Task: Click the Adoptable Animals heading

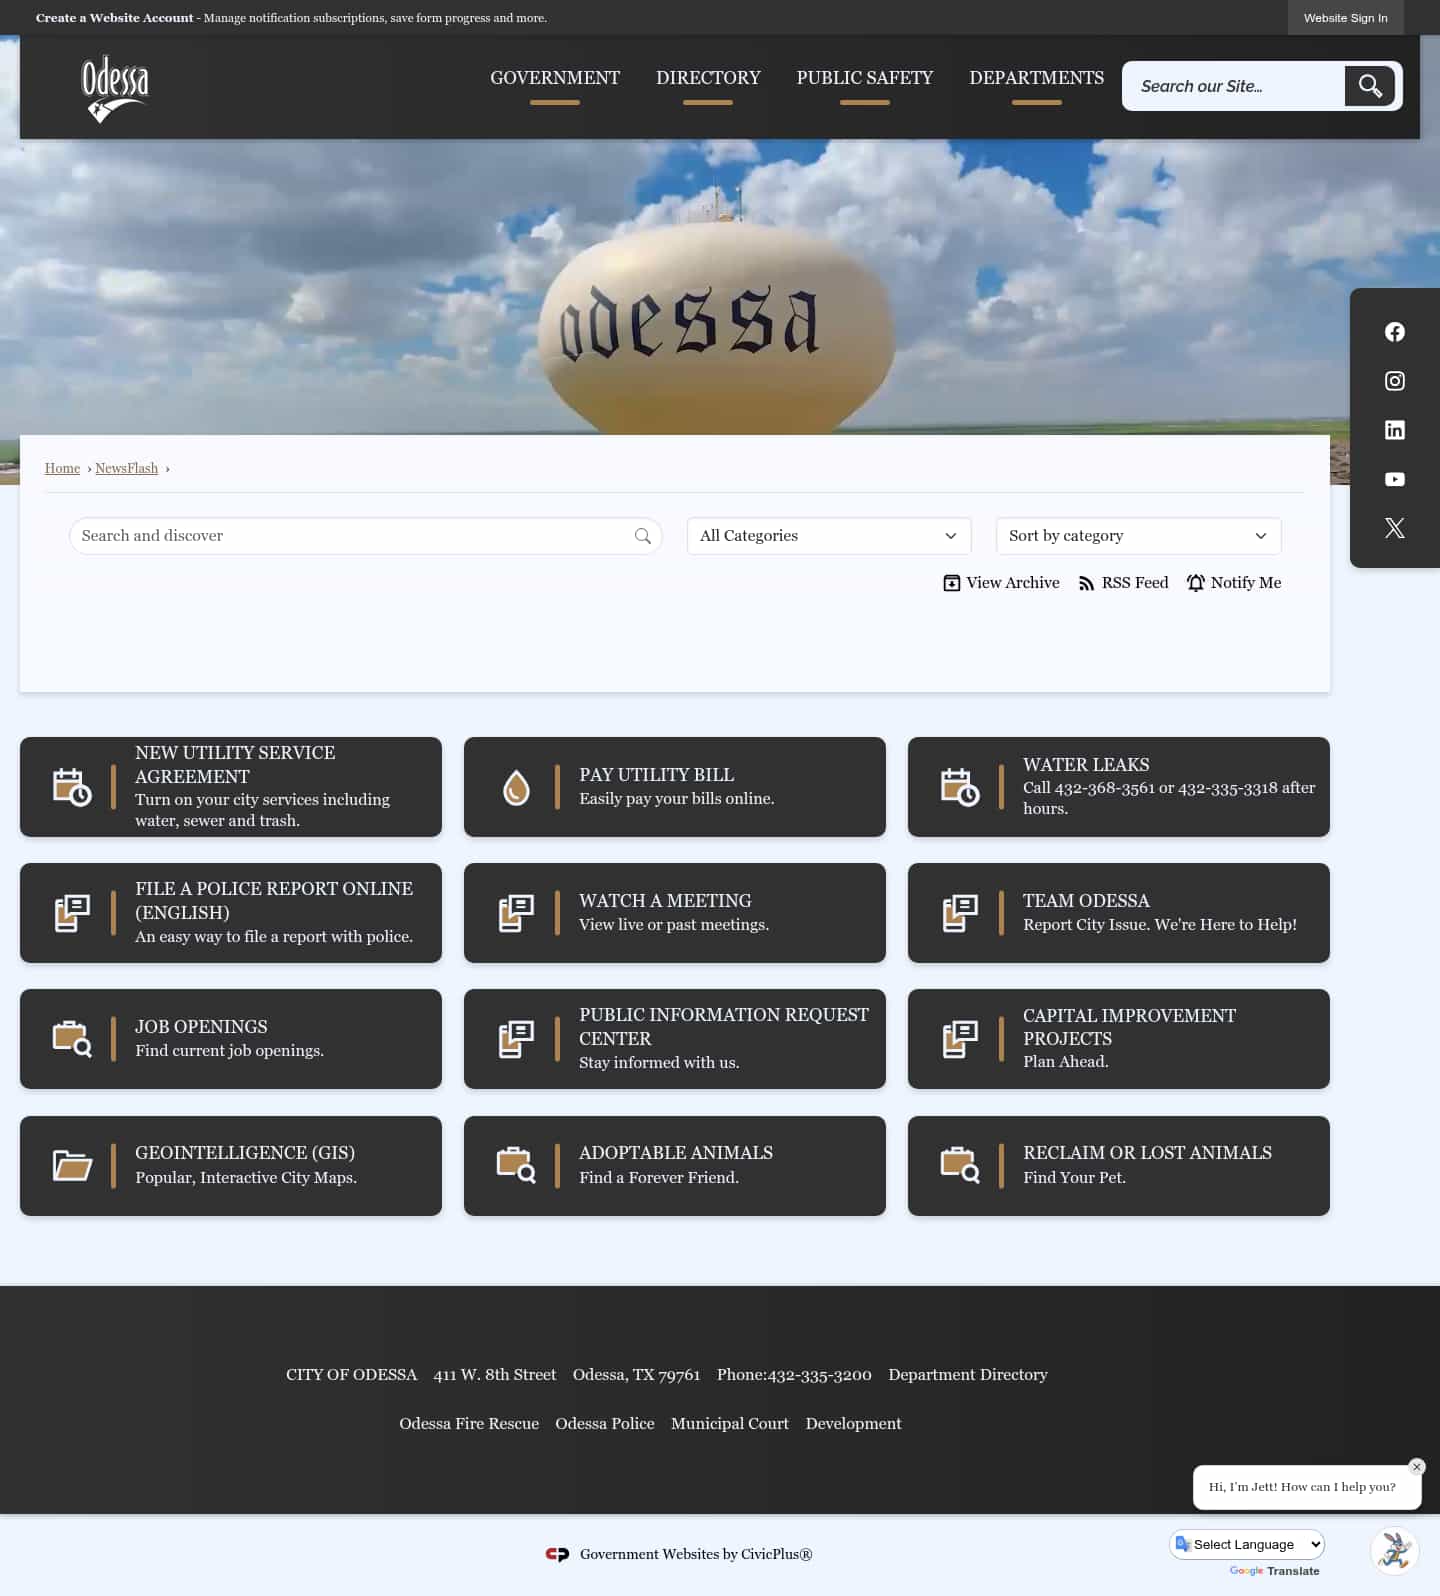Action: [676, 1153]
